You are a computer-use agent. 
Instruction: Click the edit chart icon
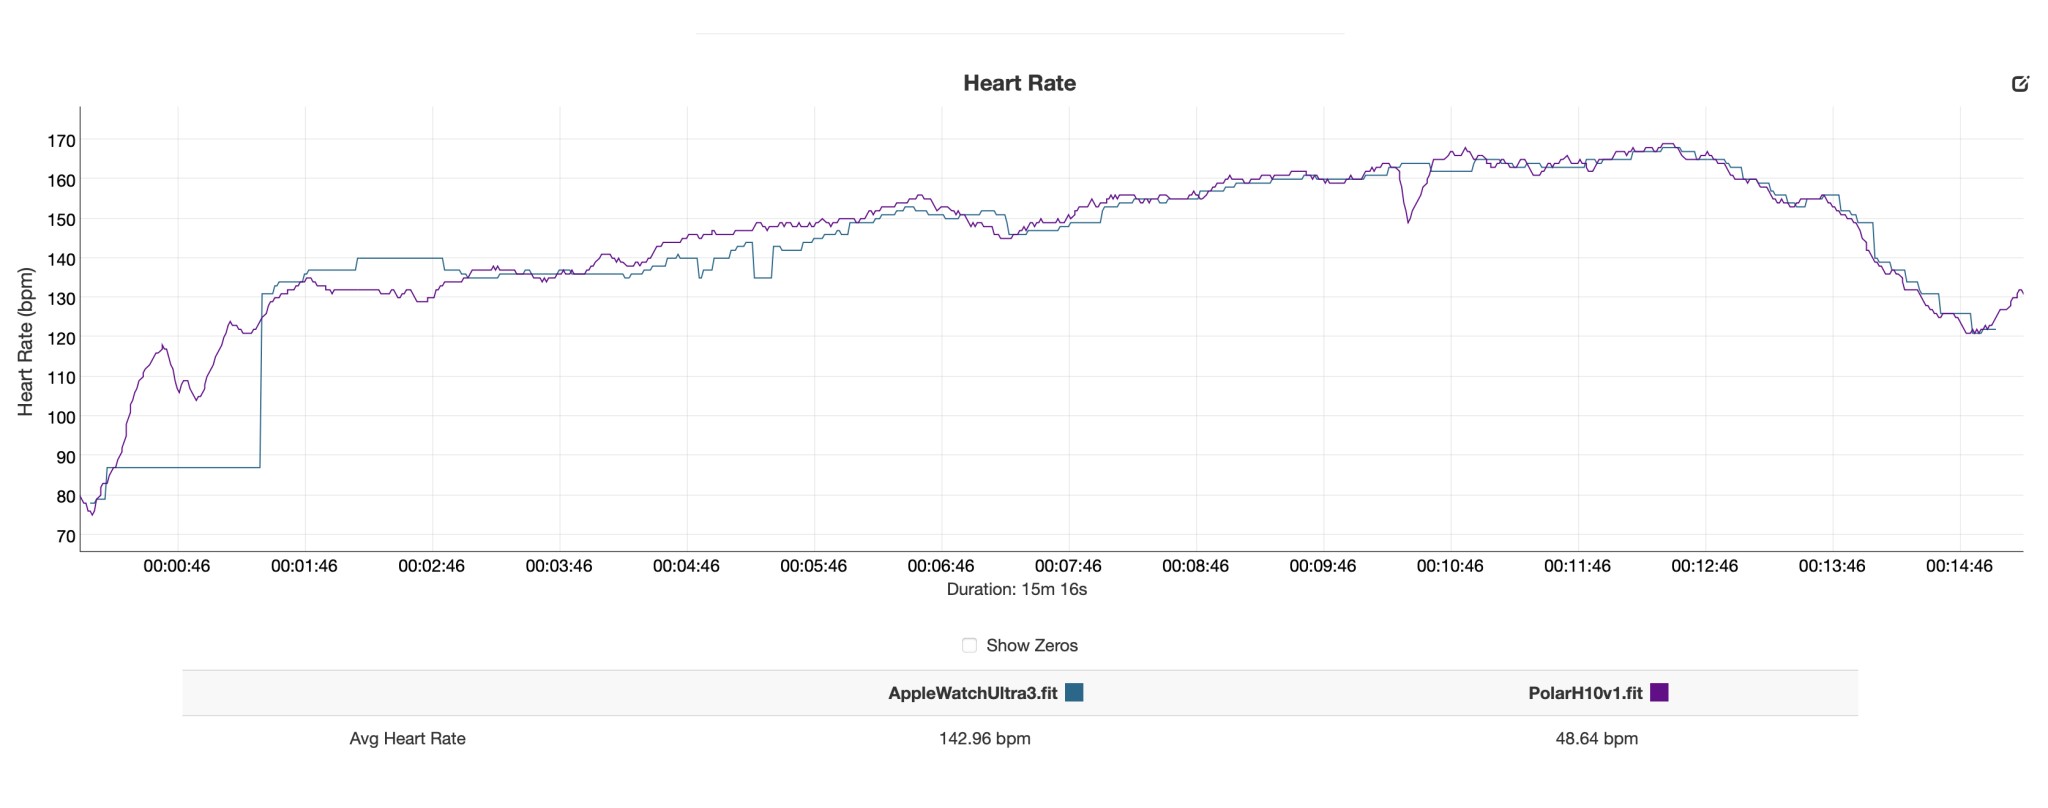point(2020,84)
